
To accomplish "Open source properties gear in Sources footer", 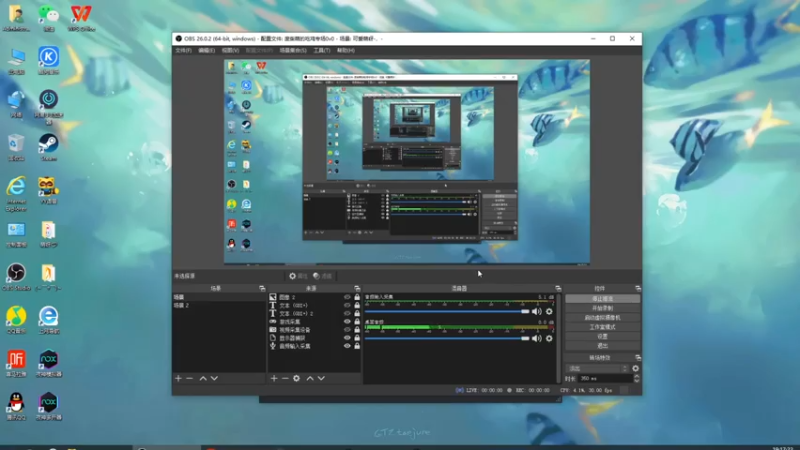I will click(296, 379).
